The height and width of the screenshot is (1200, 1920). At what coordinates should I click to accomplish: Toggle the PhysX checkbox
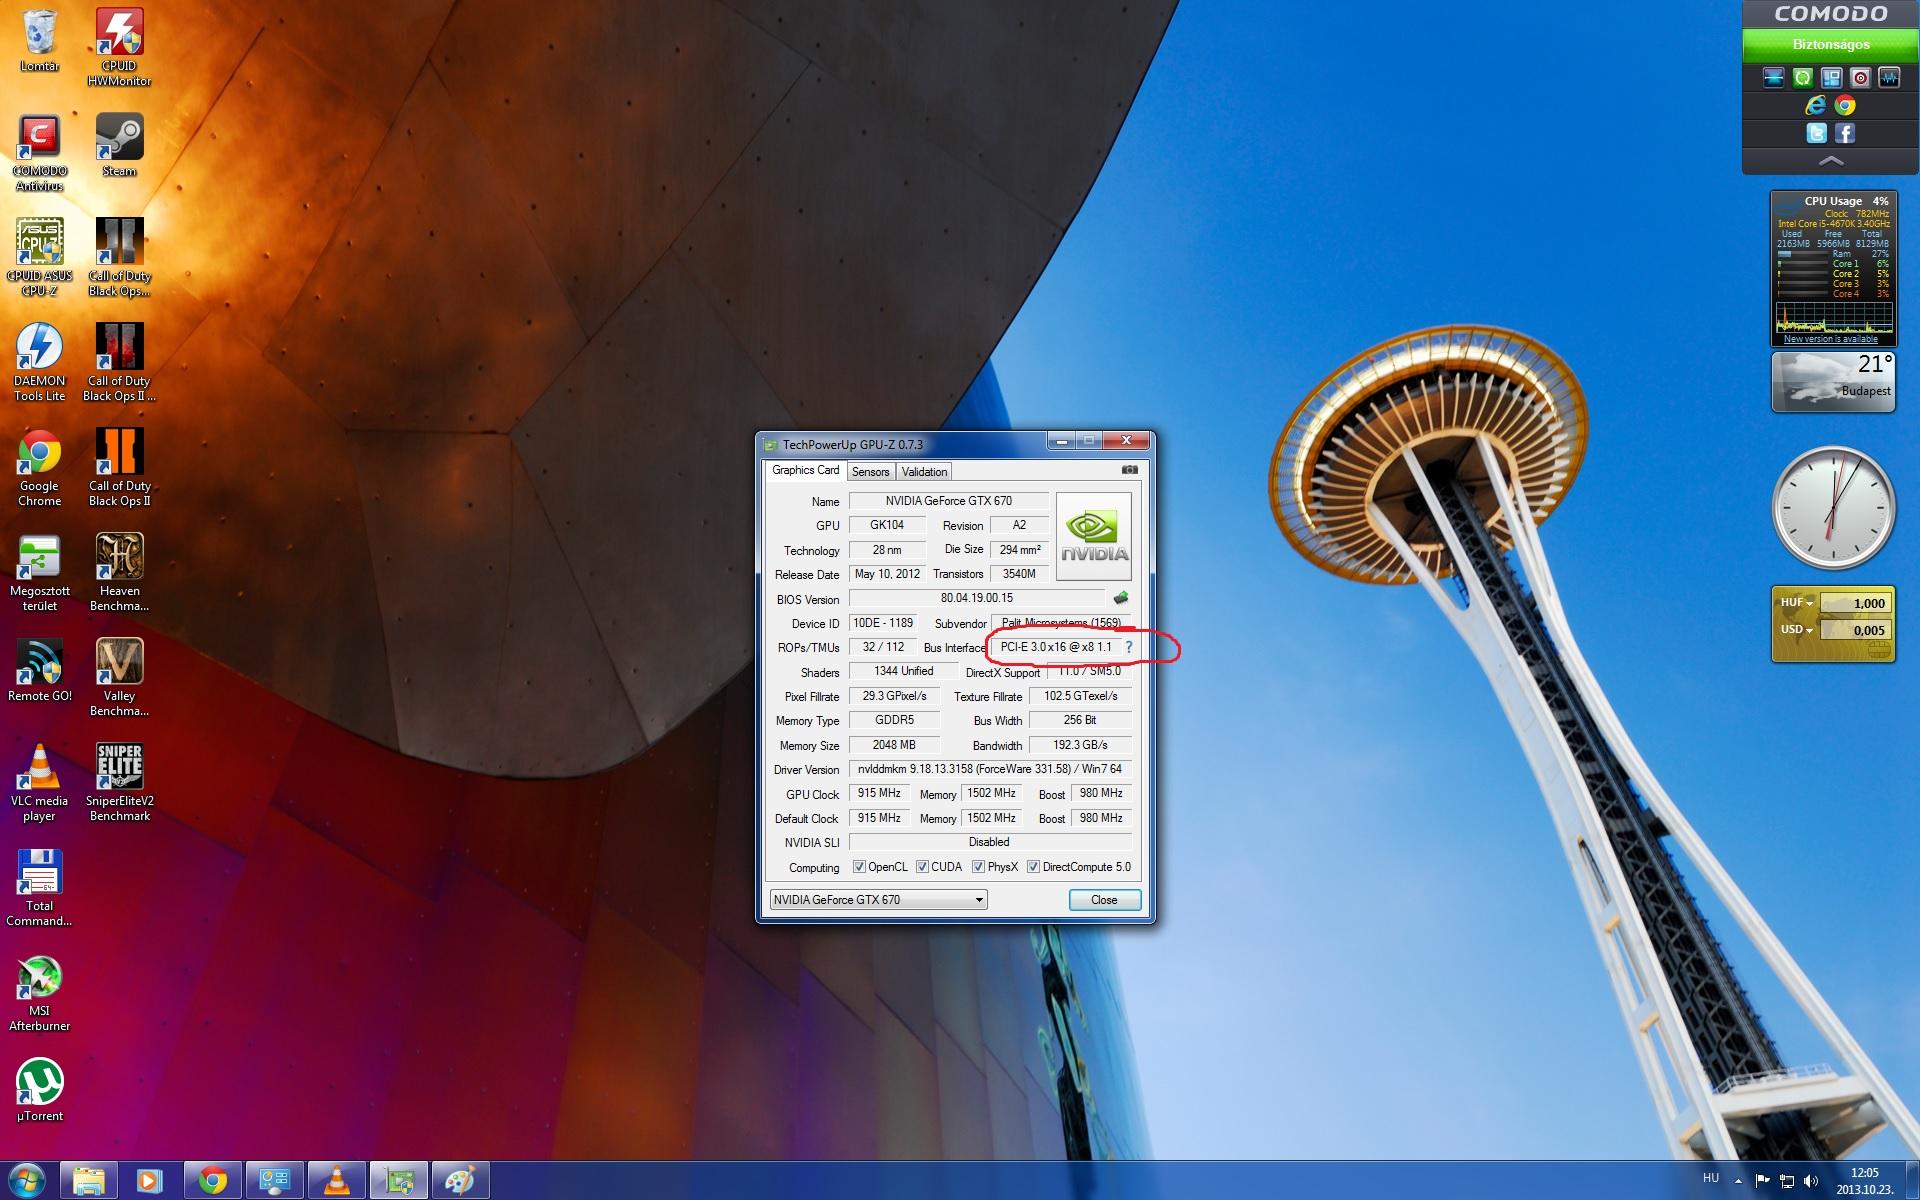[x=978, y=867]
